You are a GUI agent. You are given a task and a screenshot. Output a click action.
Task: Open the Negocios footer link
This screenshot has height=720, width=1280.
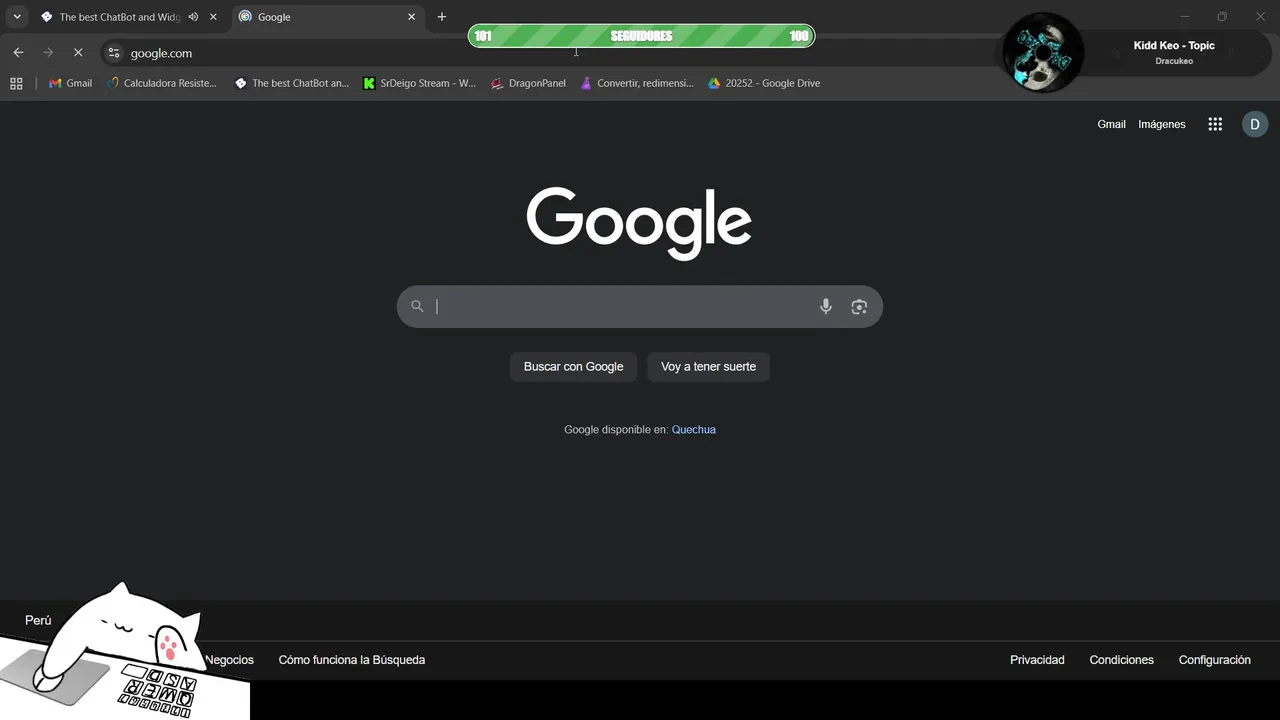(229, 660)
